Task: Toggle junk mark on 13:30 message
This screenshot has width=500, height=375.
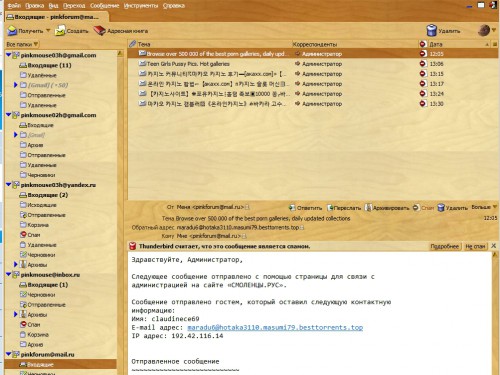Action: (423, 104)
